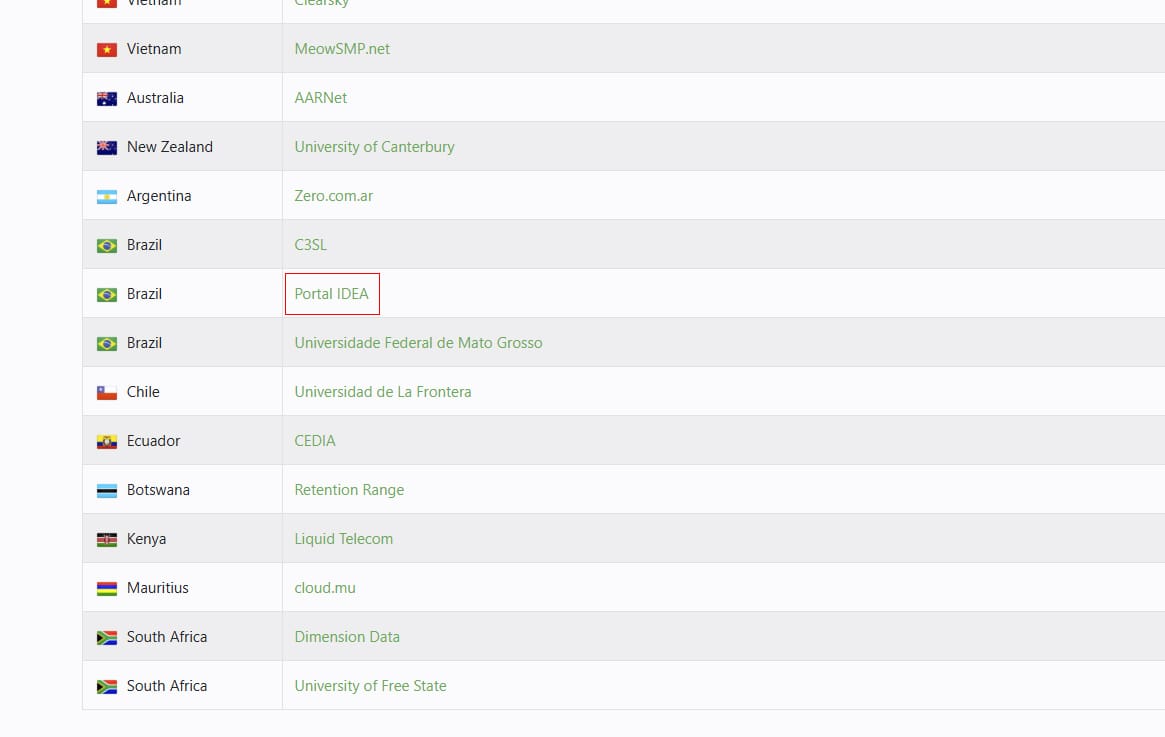Click the New Zealand flag icon
1165x737 pixels.
pos(107,148)
